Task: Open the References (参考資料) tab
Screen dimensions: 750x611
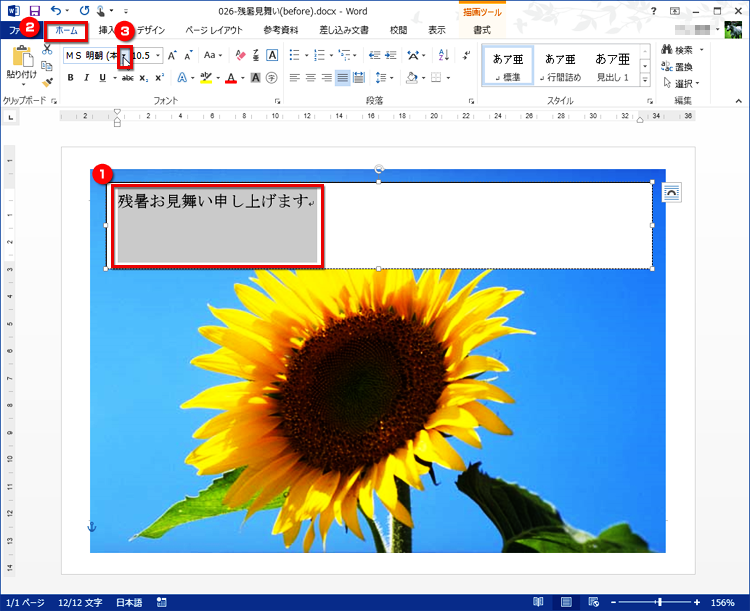Action: [x=281, y=30]
